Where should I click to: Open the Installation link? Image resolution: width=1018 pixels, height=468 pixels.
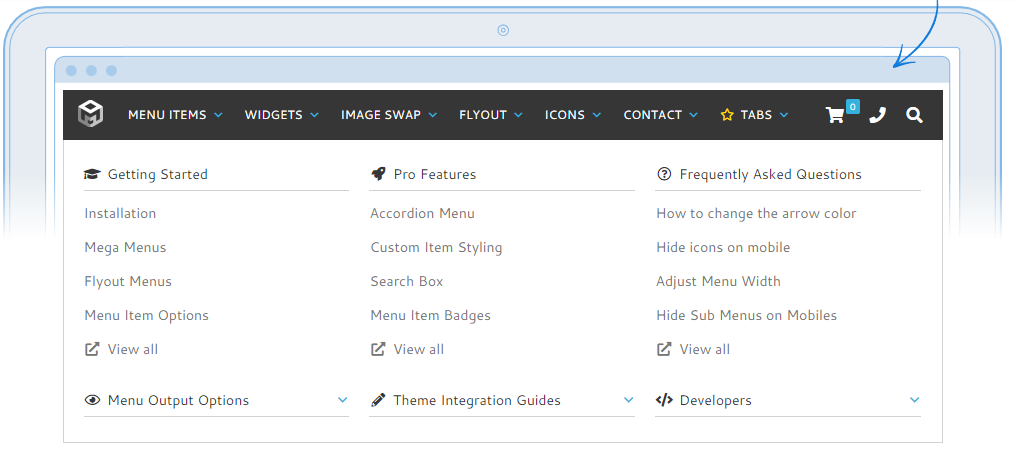point(120,213)
